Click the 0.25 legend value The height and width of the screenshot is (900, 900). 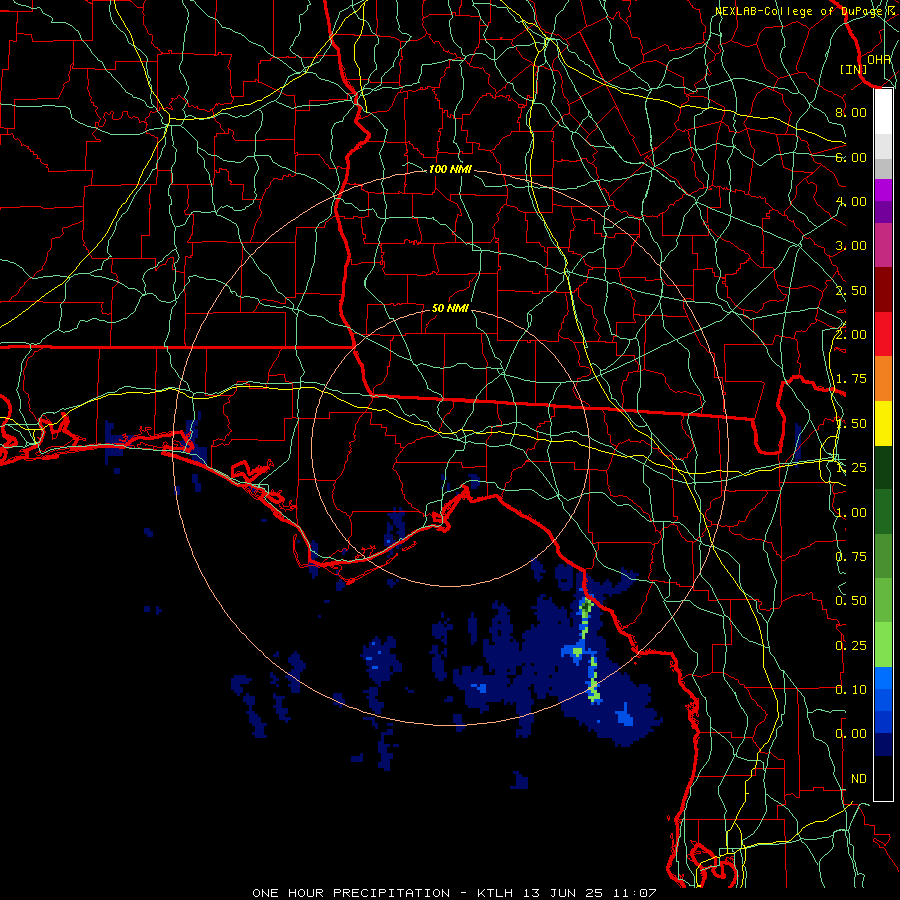[x=851, y=646]
